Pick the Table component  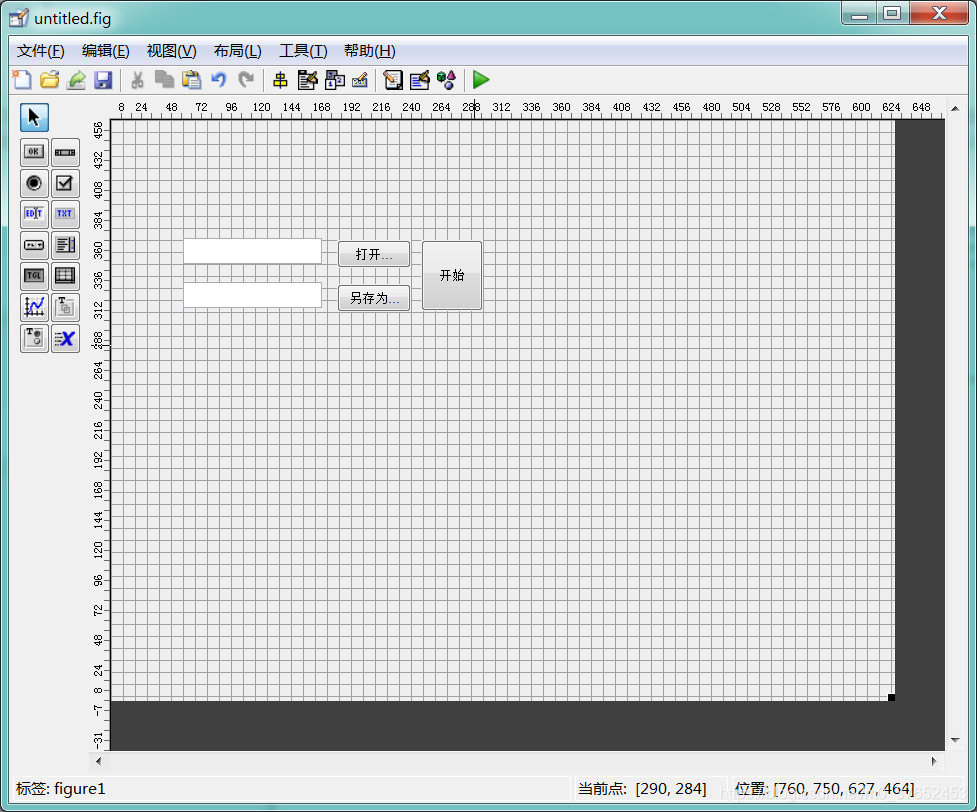click(65, 275)
